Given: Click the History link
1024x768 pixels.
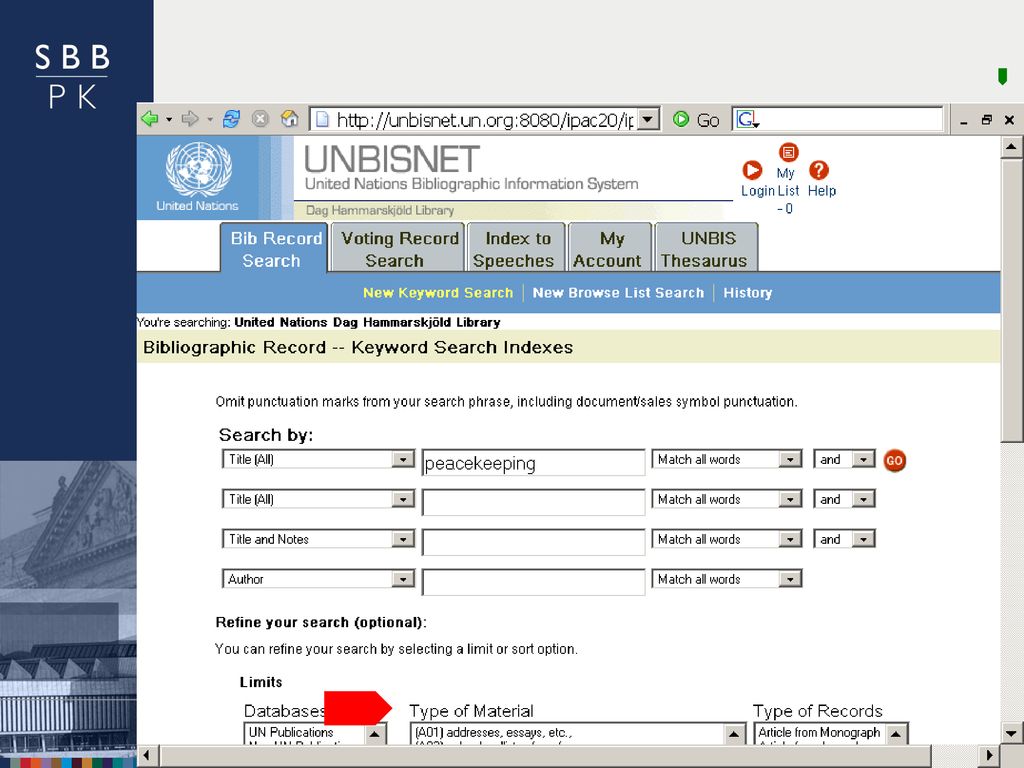Looking at the screenshot, I should click(748, 293).
